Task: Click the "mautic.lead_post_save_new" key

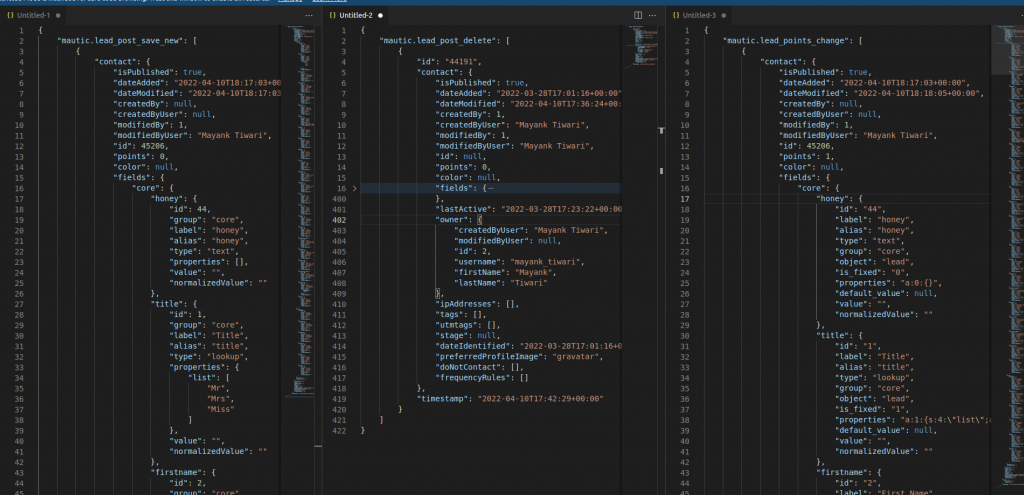Action: (121, 40)
